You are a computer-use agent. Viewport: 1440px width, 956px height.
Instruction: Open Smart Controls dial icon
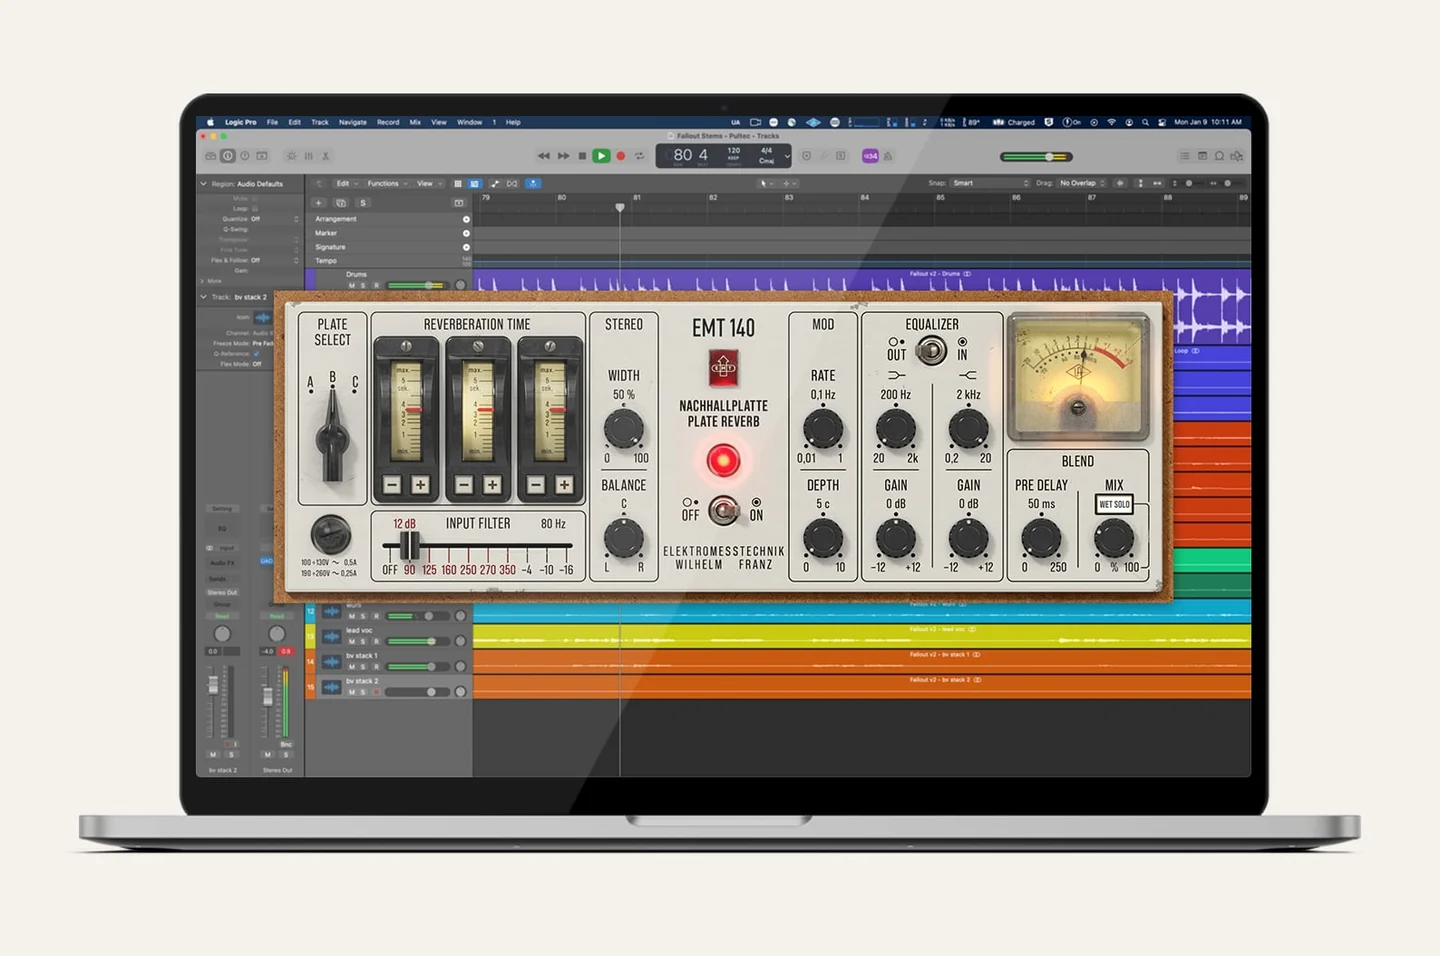tap(291, 156)
